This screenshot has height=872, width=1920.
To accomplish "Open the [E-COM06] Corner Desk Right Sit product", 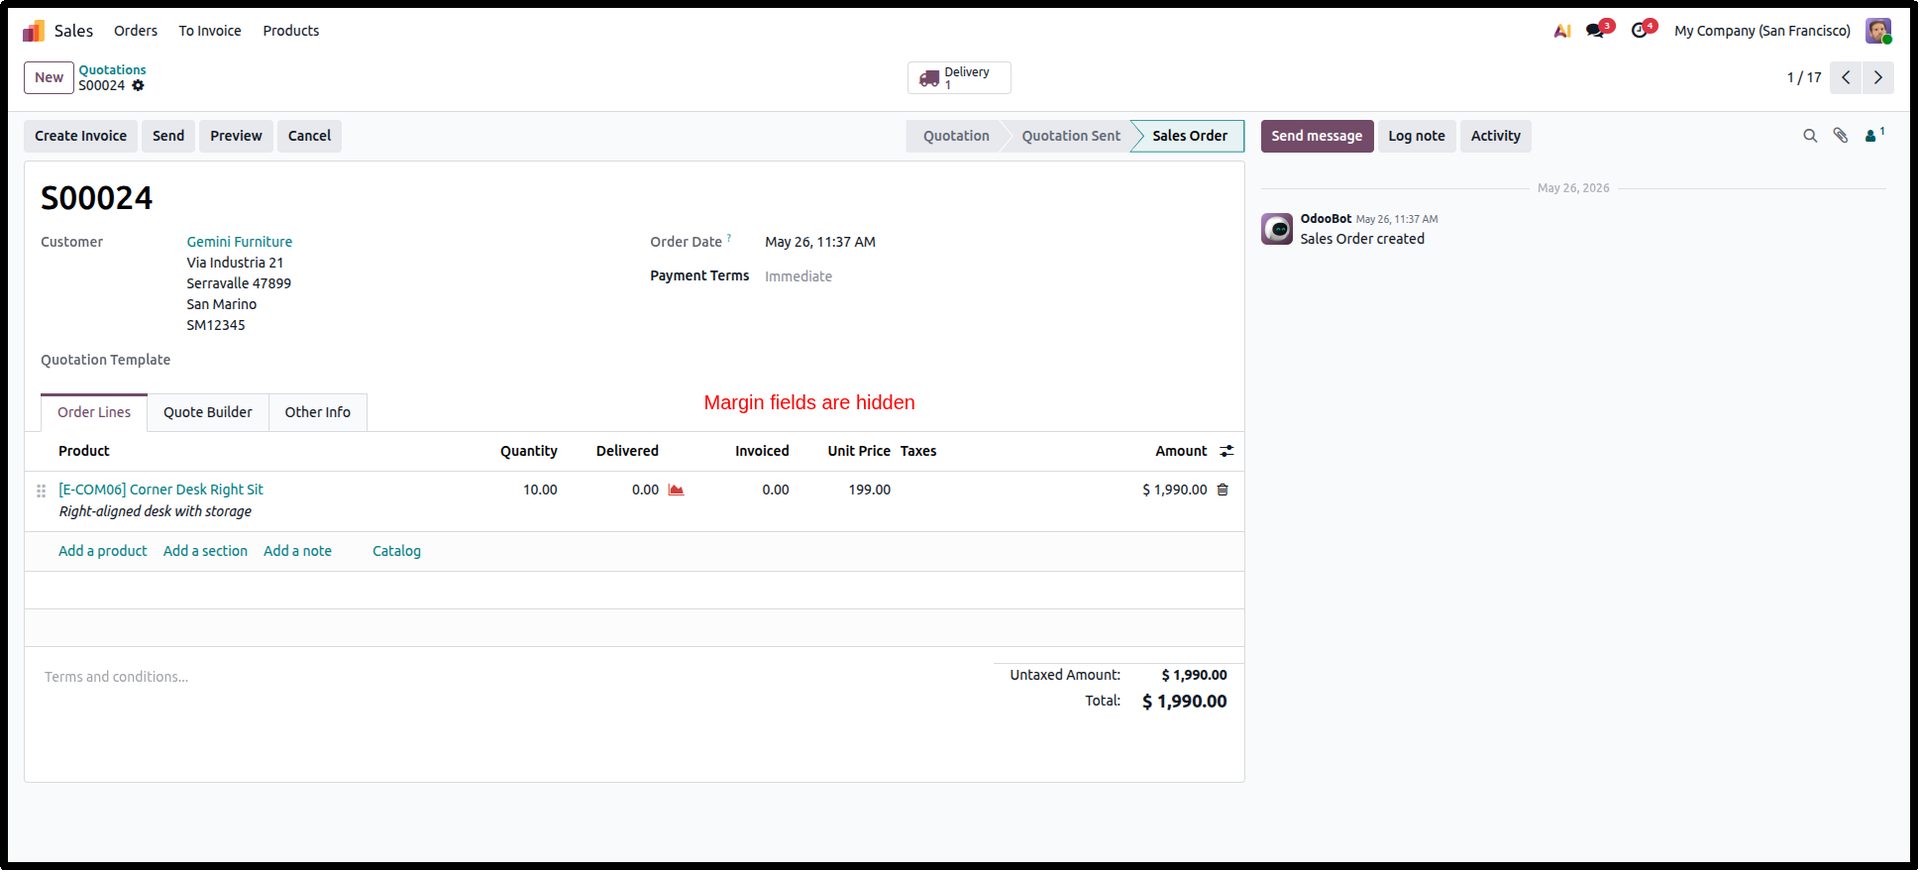I will click(161, 490).
